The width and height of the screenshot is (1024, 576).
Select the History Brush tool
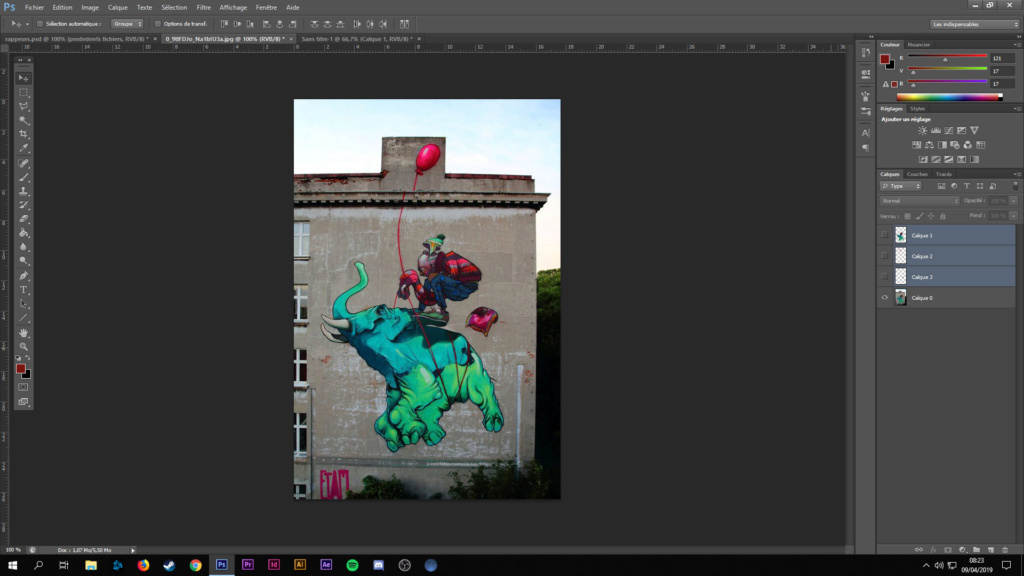coord(24,205)
